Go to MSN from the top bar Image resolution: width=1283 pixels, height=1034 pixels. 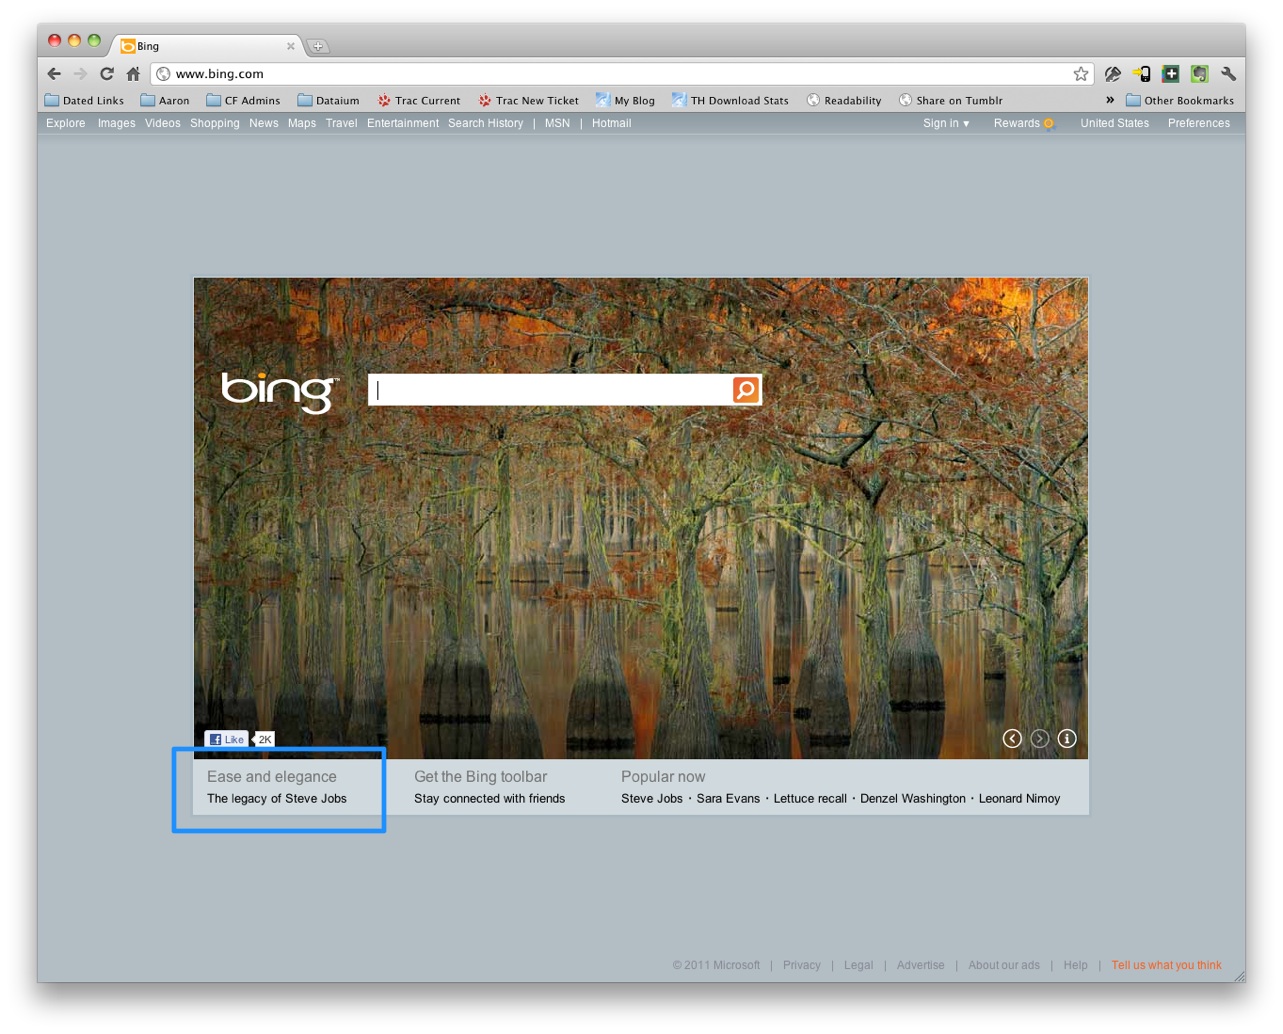(558, 123)
